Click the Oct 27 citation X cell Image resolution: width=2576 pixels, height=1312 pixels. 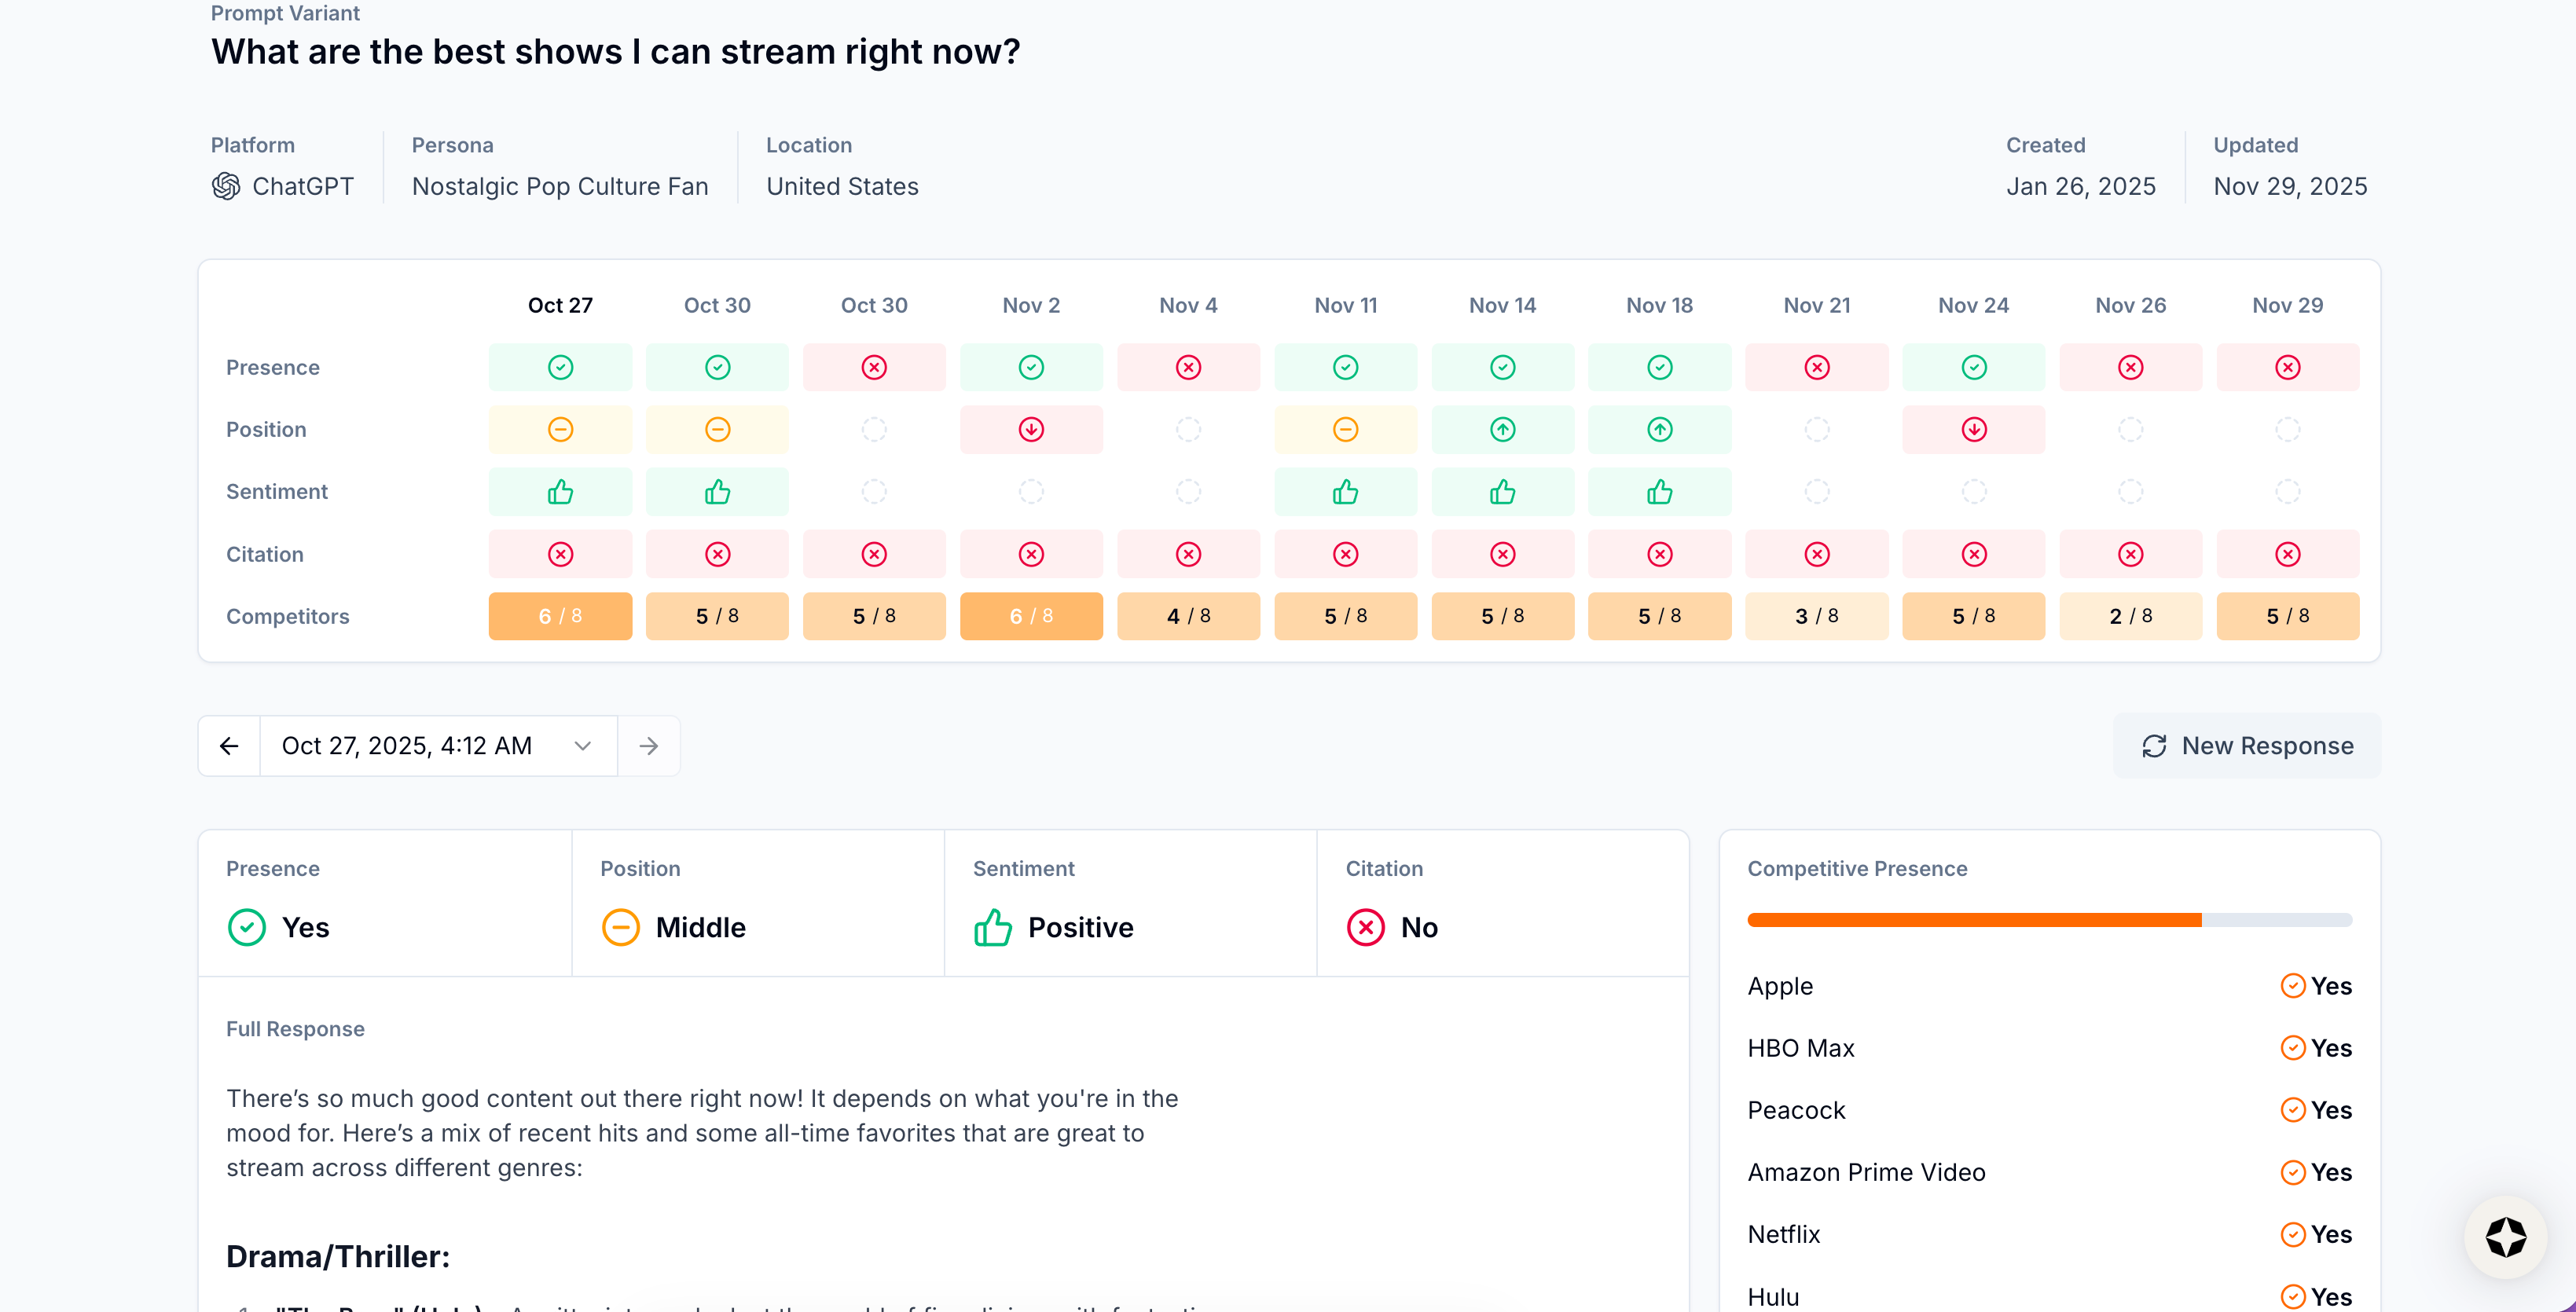[x=560, y=554]
